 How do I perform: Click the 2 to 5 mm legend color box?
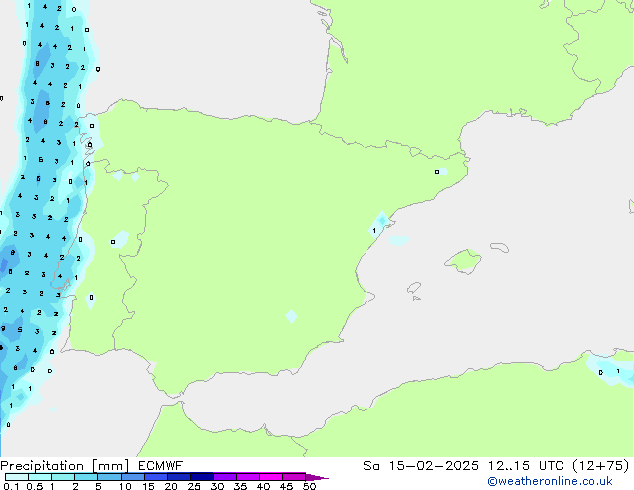(86, 477)
